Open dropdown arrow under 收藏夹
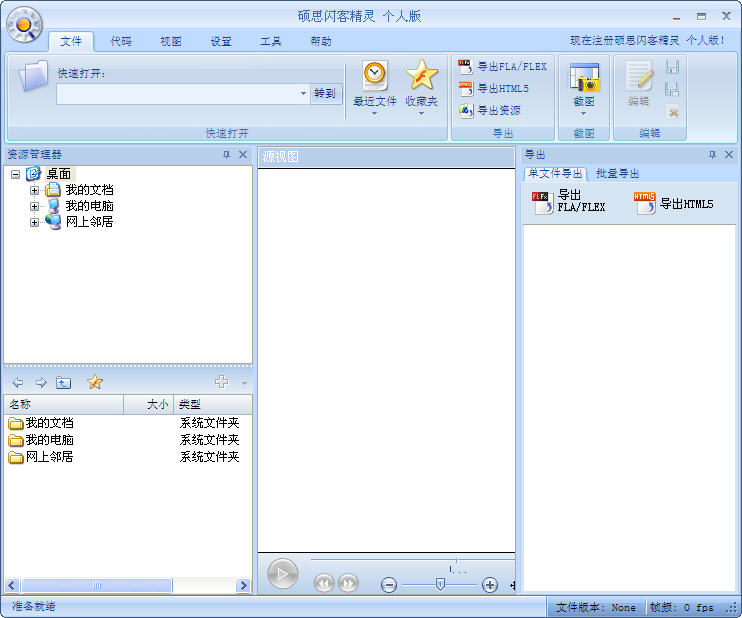Viewport: 742px width, 618px height. coord(421,114)
